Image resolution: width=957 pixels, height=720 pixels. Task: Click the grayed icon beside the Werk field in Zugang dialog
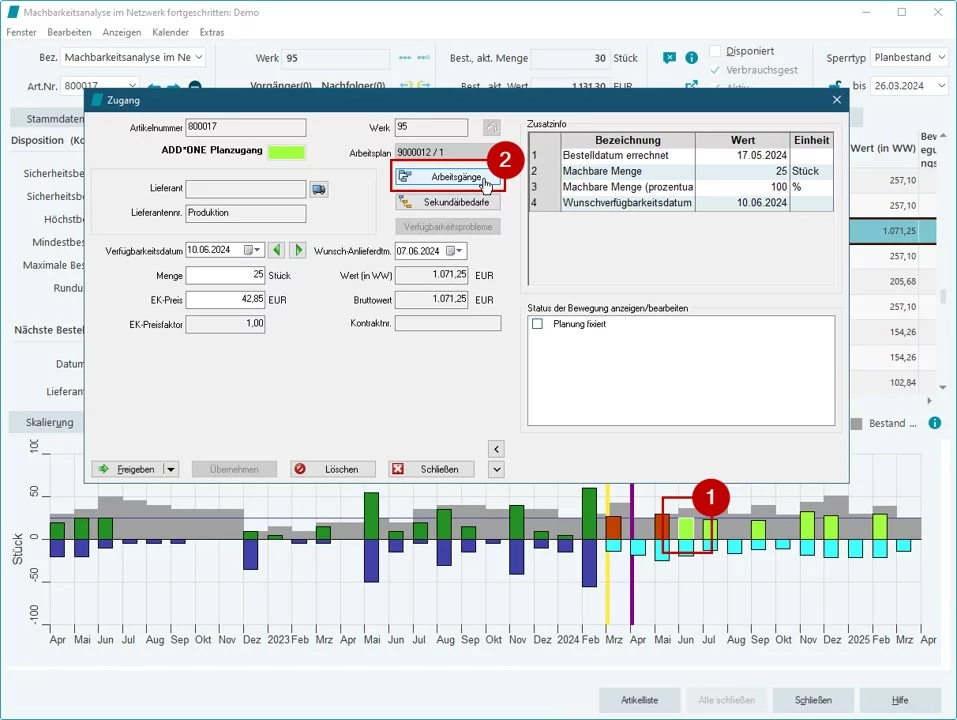(x=491, y=127)
